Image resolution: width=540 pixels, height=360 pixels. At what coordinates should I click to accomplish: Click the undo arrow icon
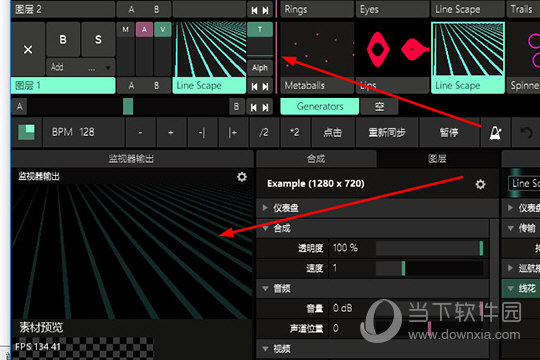[x=526, y=132]
